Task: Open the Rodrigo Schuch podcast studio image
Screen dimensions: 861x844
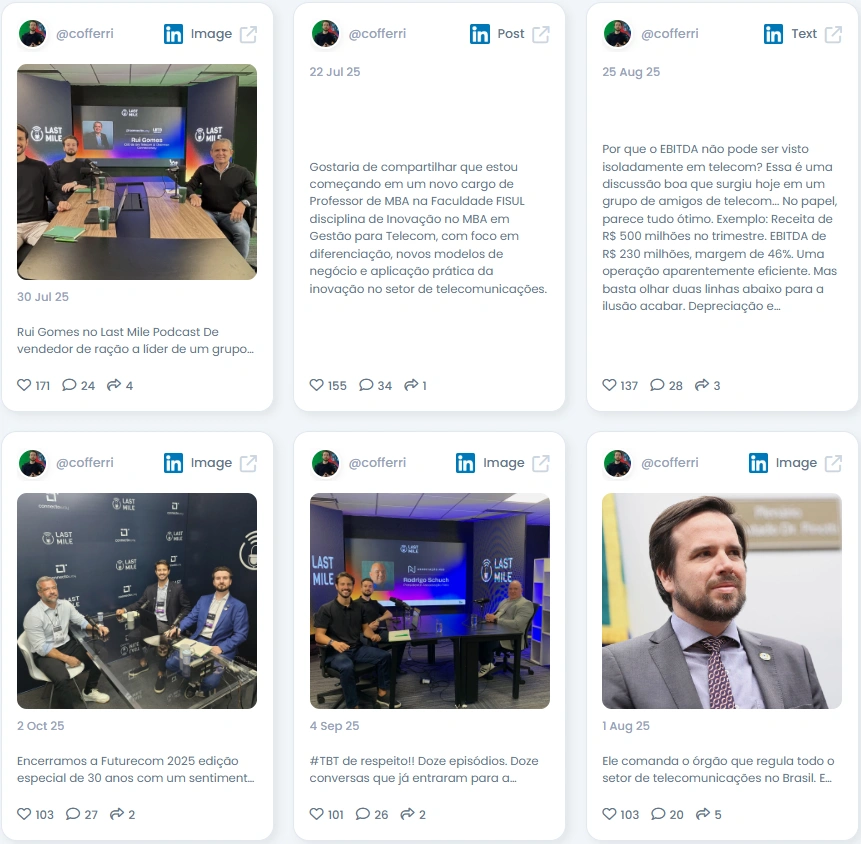Action: (x=429, y=601)
